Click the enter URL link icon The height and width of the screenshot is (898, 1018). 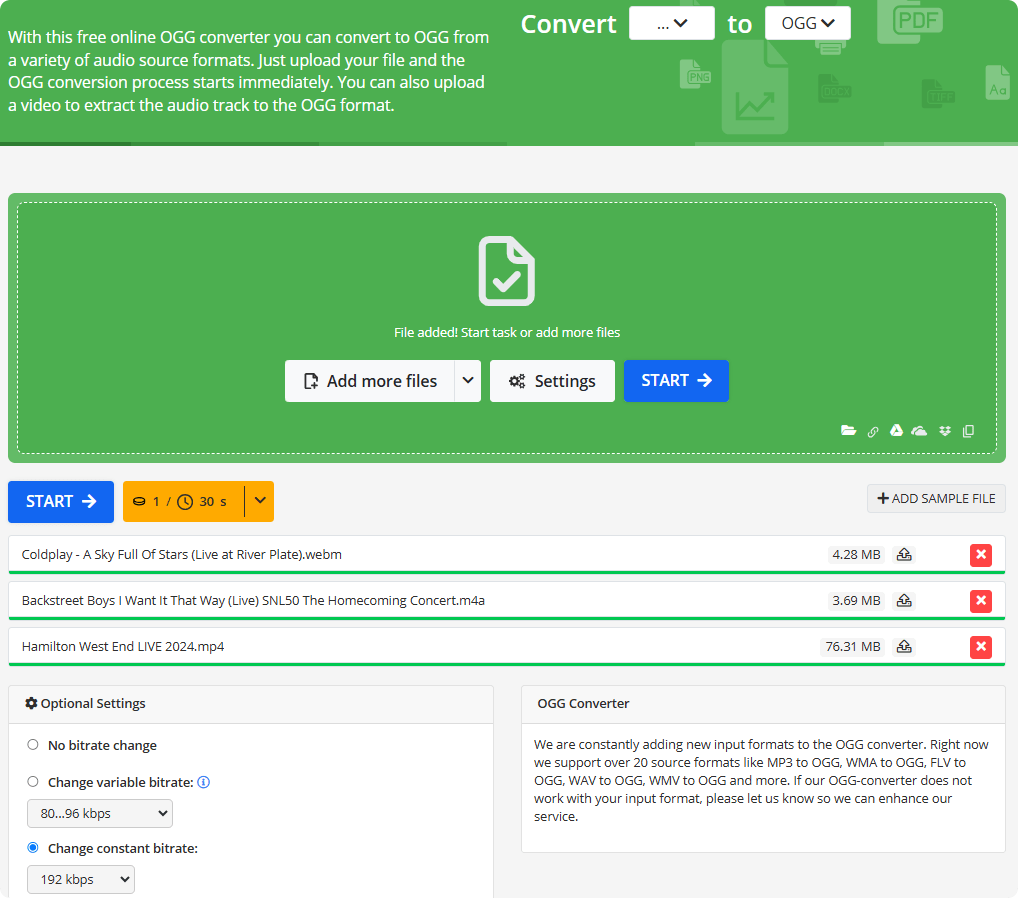pos(873,432)
